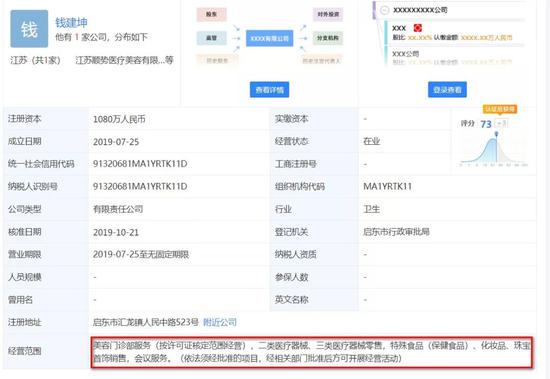Click the score value 73
Image resolution: width=550 pixels, height=379 pixels.
click(x=486, y=124)
